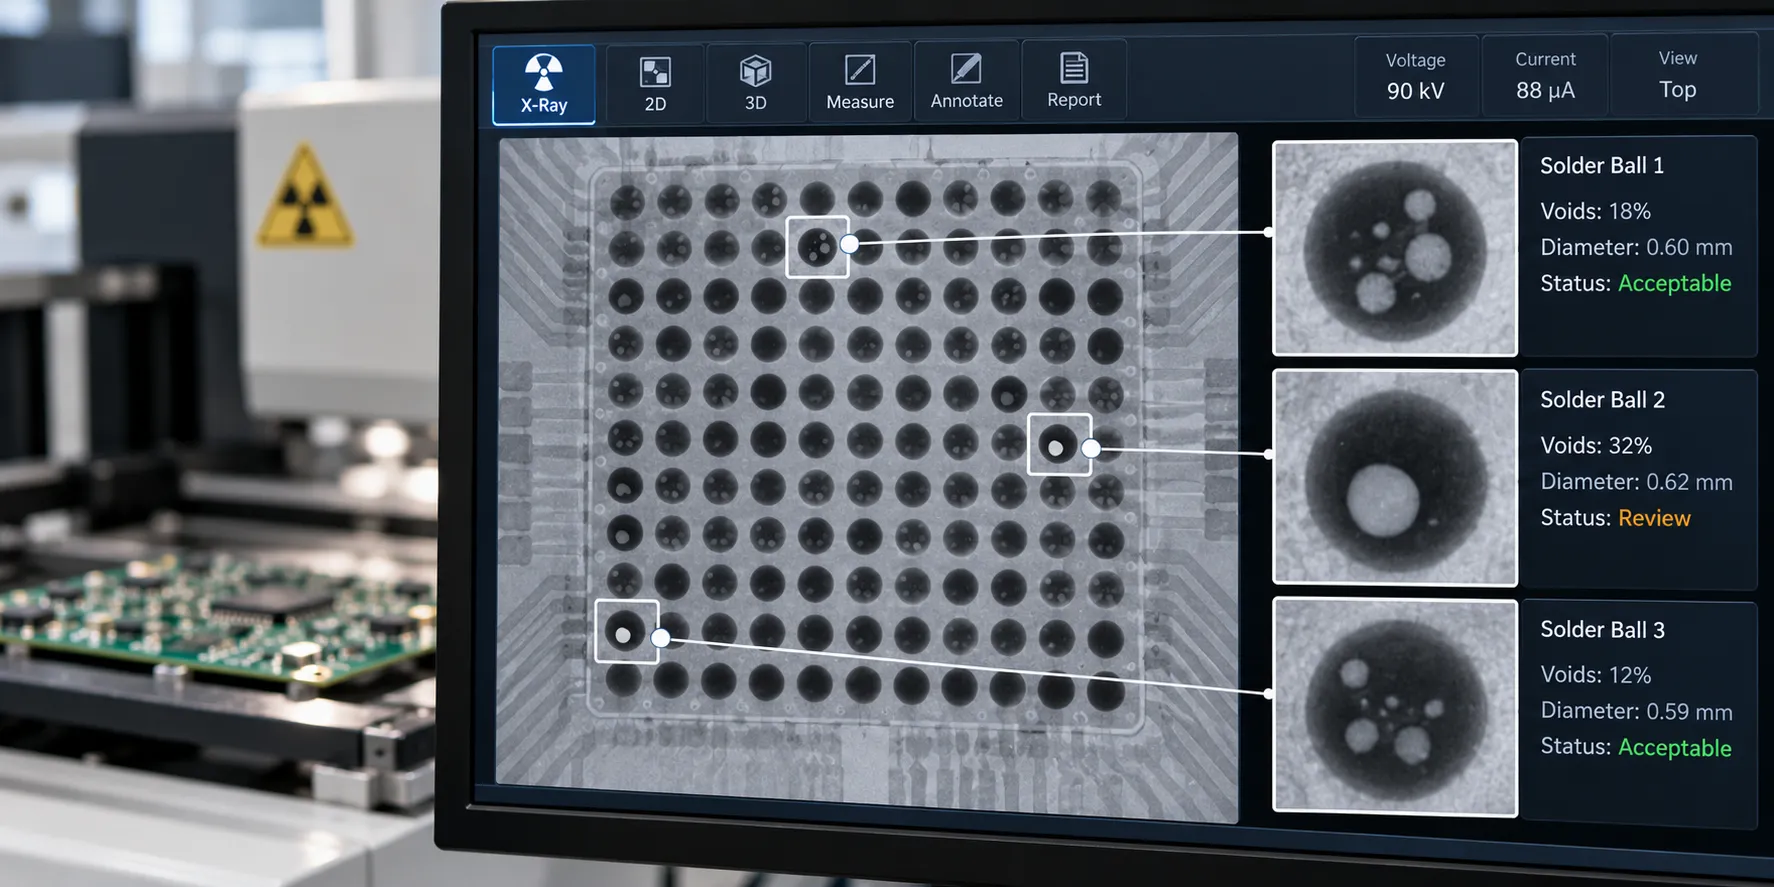
Task: Select the marker box linked to Solder Ball 2
Action: tap(1059, 445)
